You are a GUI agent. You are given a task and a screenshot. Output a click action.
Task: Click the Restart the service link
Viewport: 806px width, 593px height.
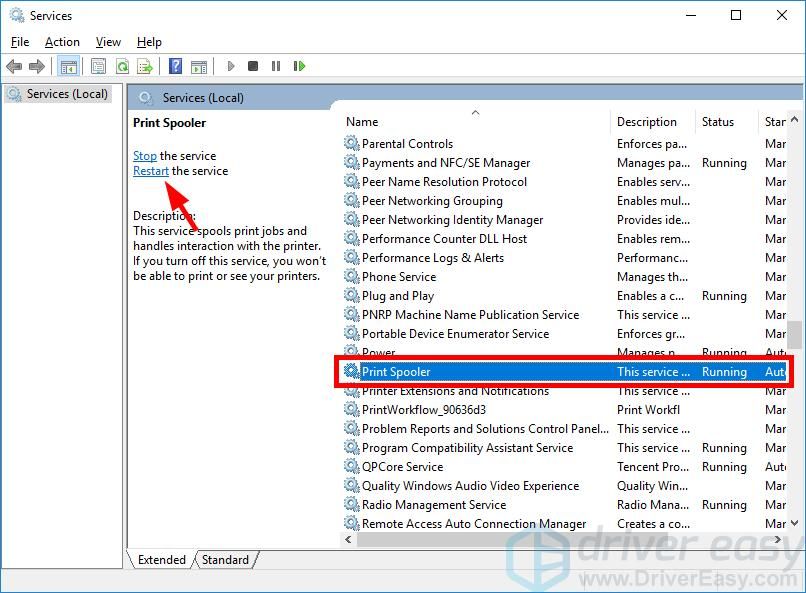tap(151, 171)
